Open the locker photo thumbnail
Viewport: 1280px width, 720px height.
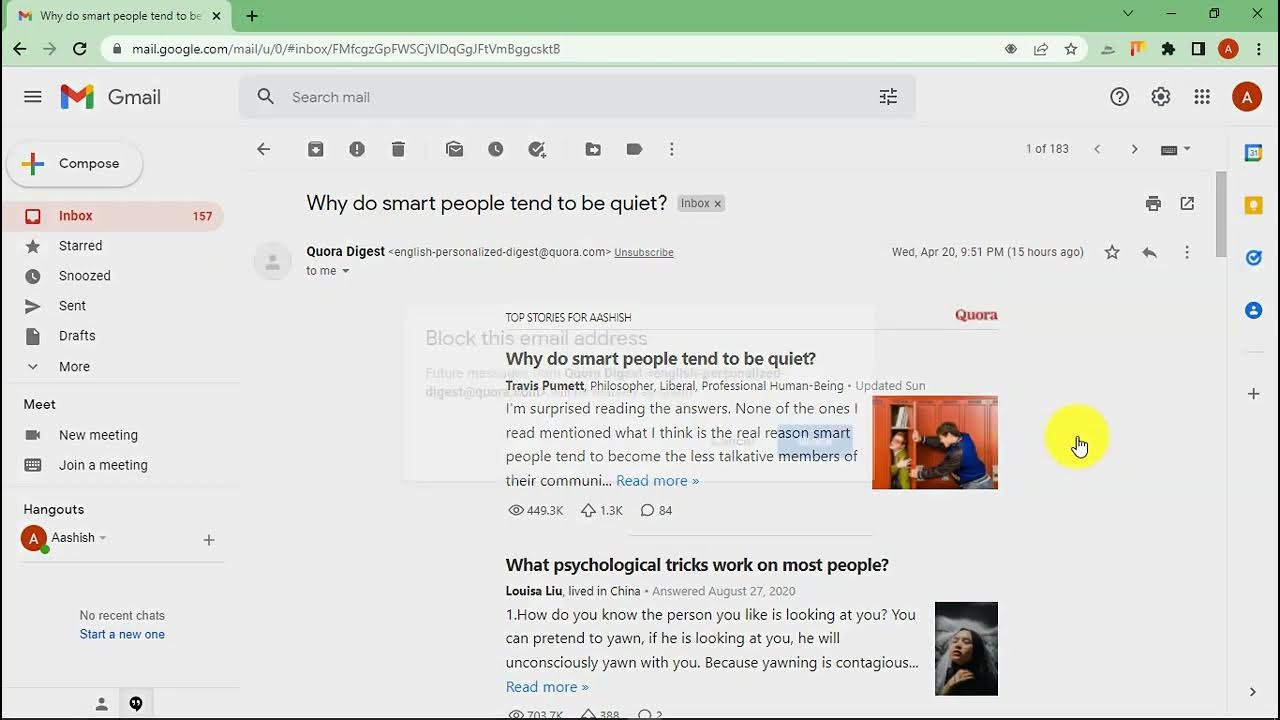[x=935, y=442]
